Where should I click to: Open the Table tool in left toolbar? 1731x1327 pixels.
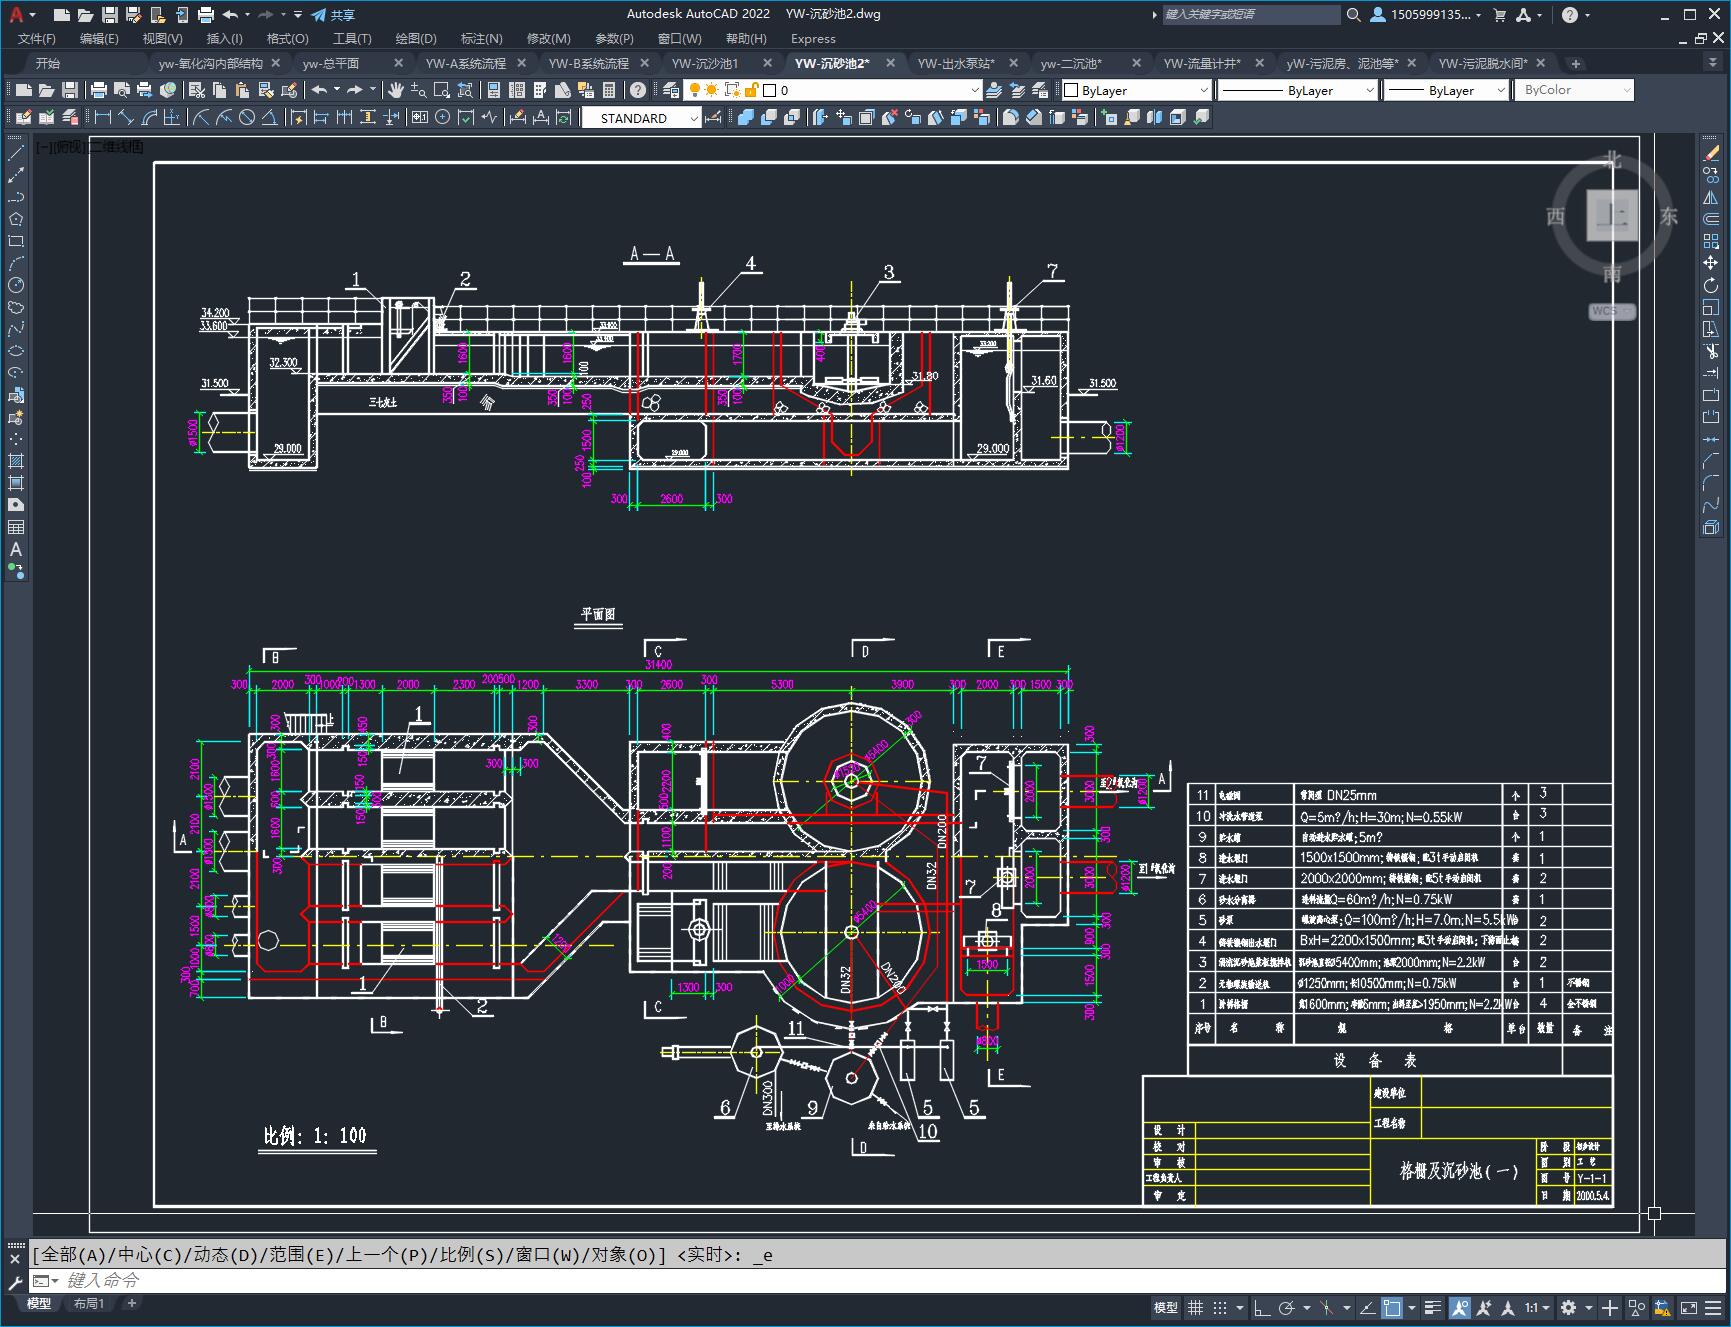(16, 527)
